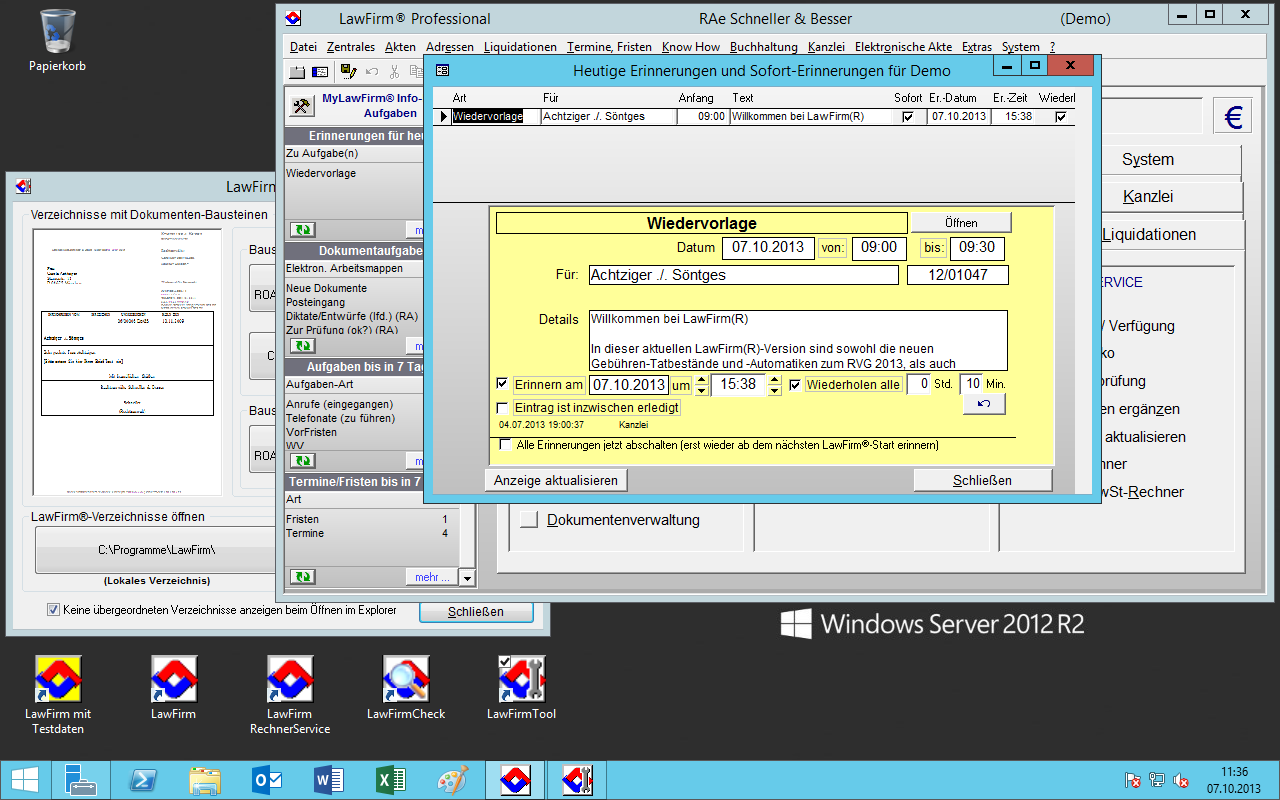This screenshot has width=1280, height=800.
Task: Click the scissors cut icon in LawFirm toolbar
Action: 394,72
